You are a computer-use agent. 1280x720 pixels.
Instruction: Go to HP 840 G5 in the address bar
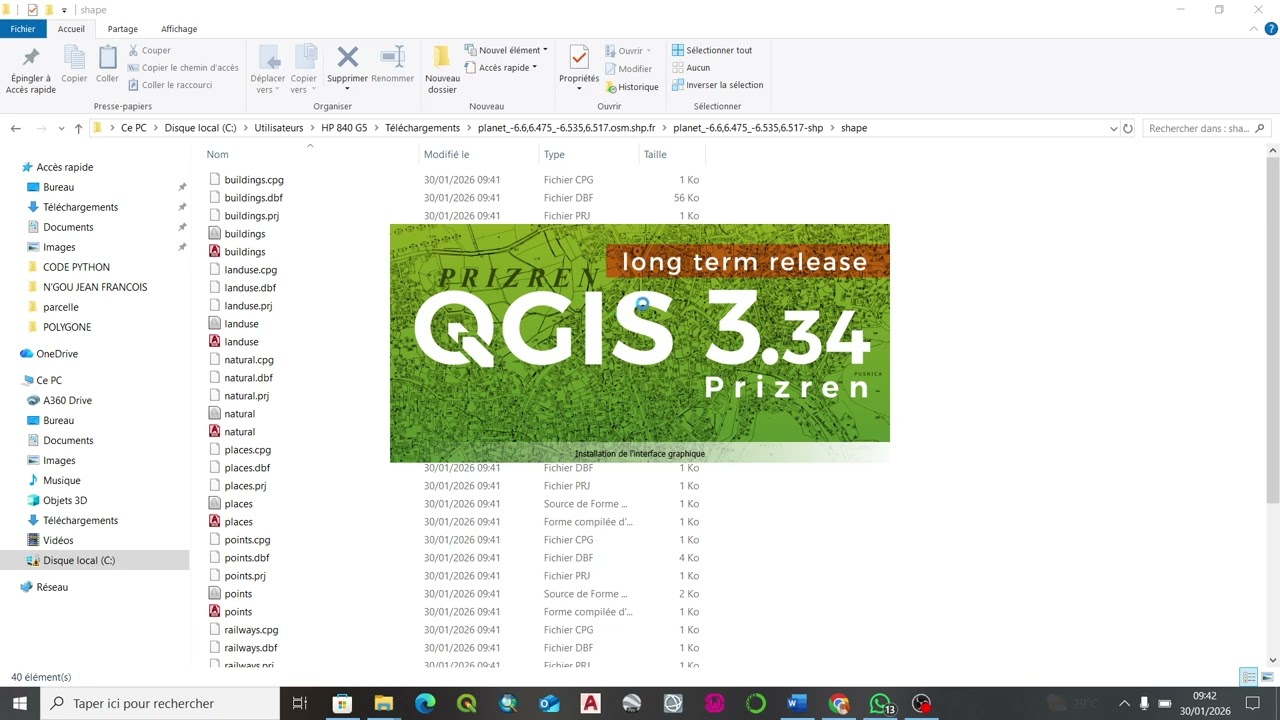coord(343,128)
